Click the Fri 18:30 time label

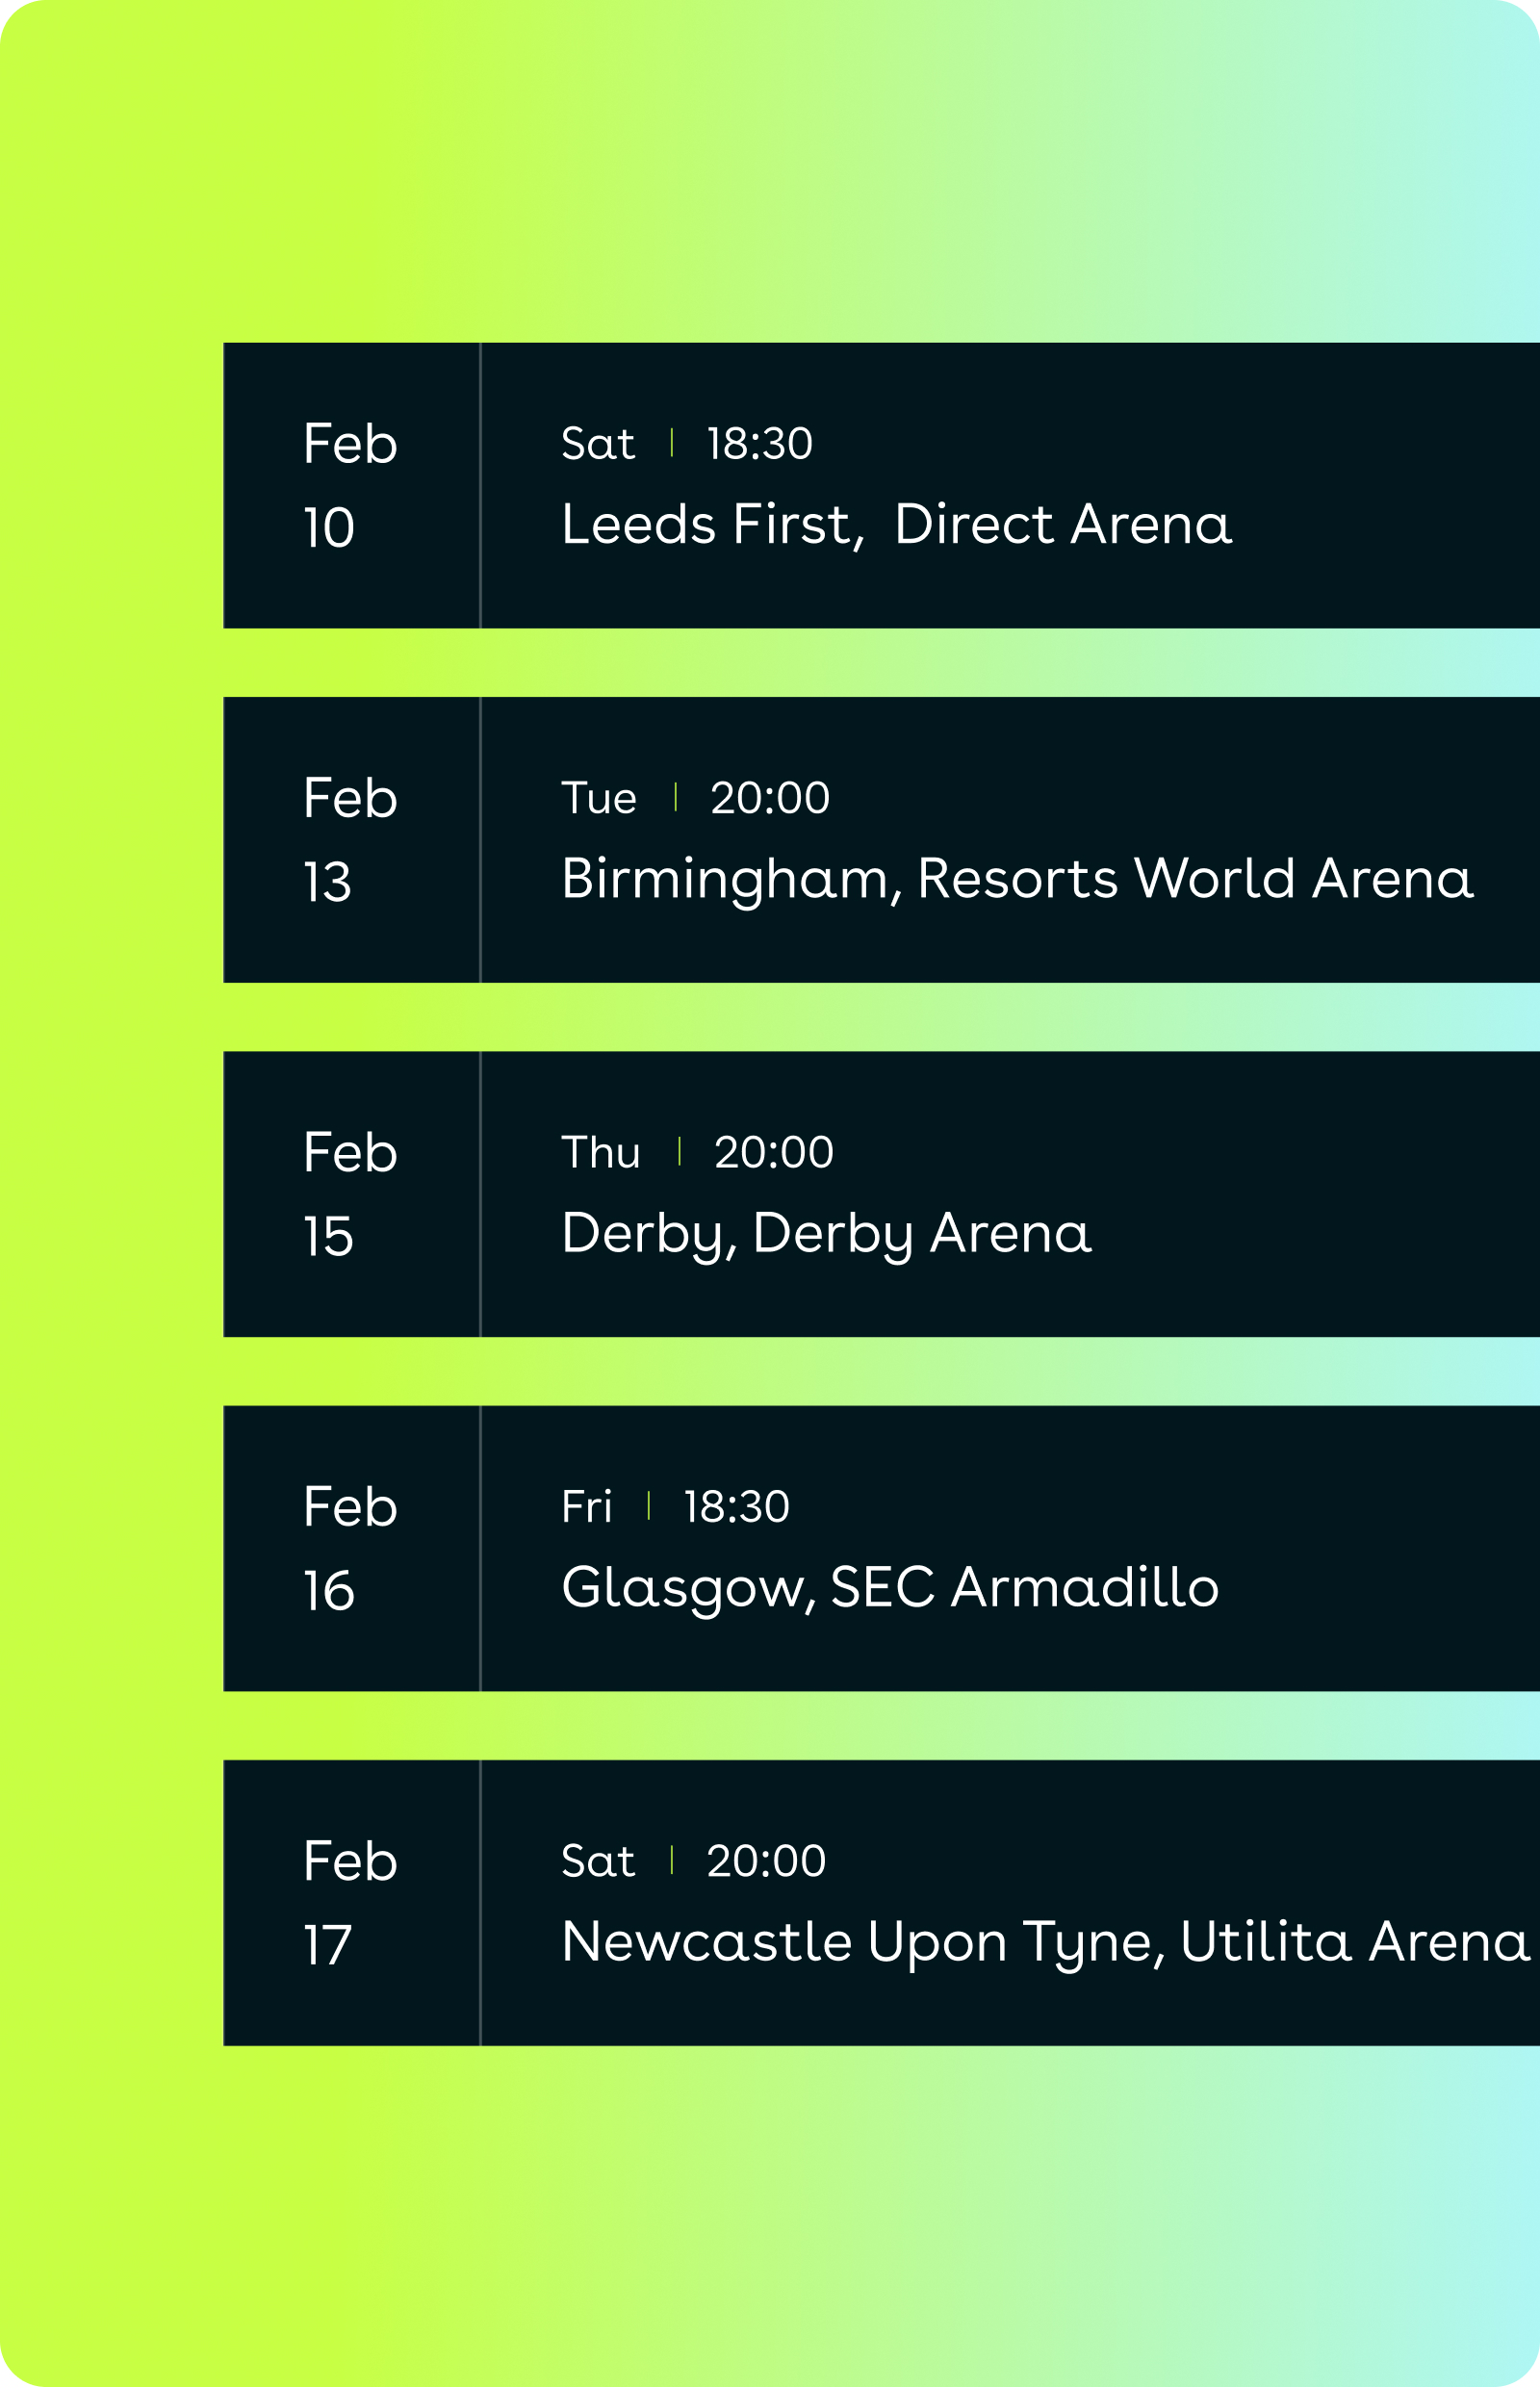[675, 1506]
